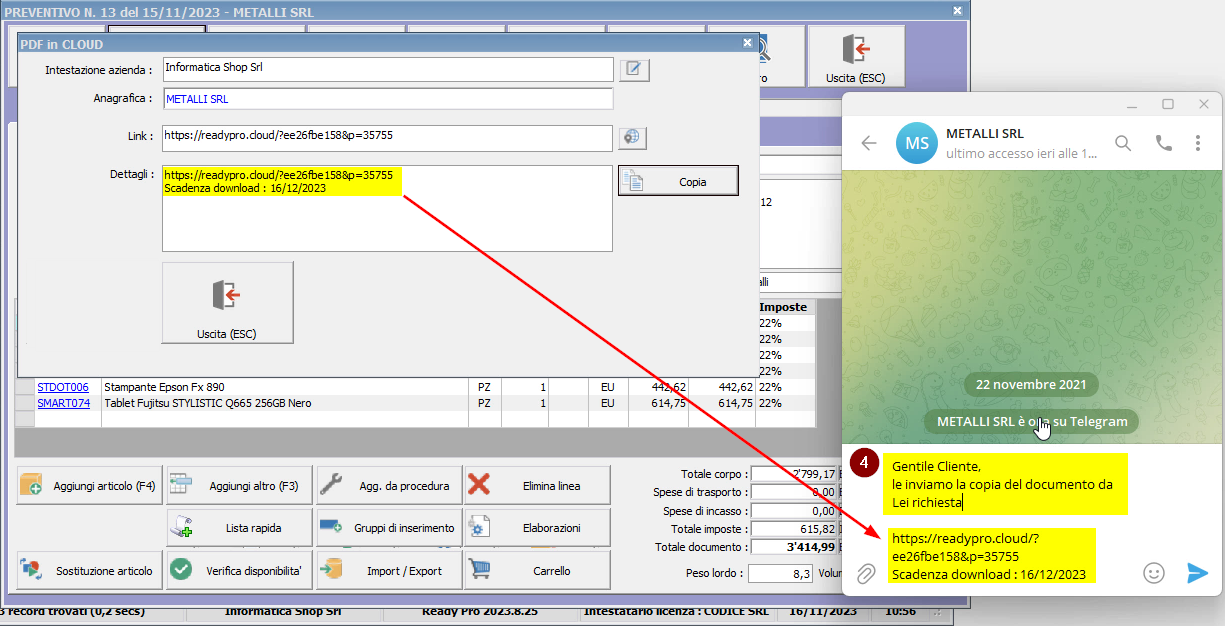1225x626 pixels.
Task: Click the Peso lordo field showing 8,3
Action: [x=781, y=573]
